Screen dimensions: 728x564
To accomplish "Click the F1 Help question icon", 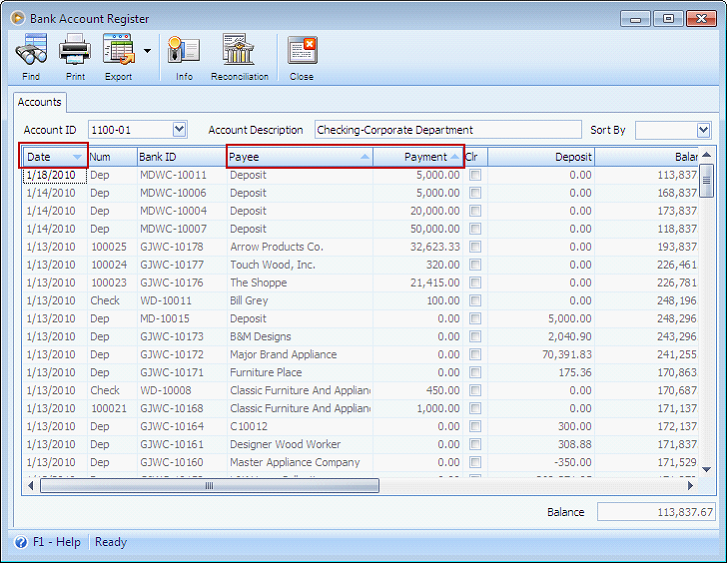I will coord(21,542).
